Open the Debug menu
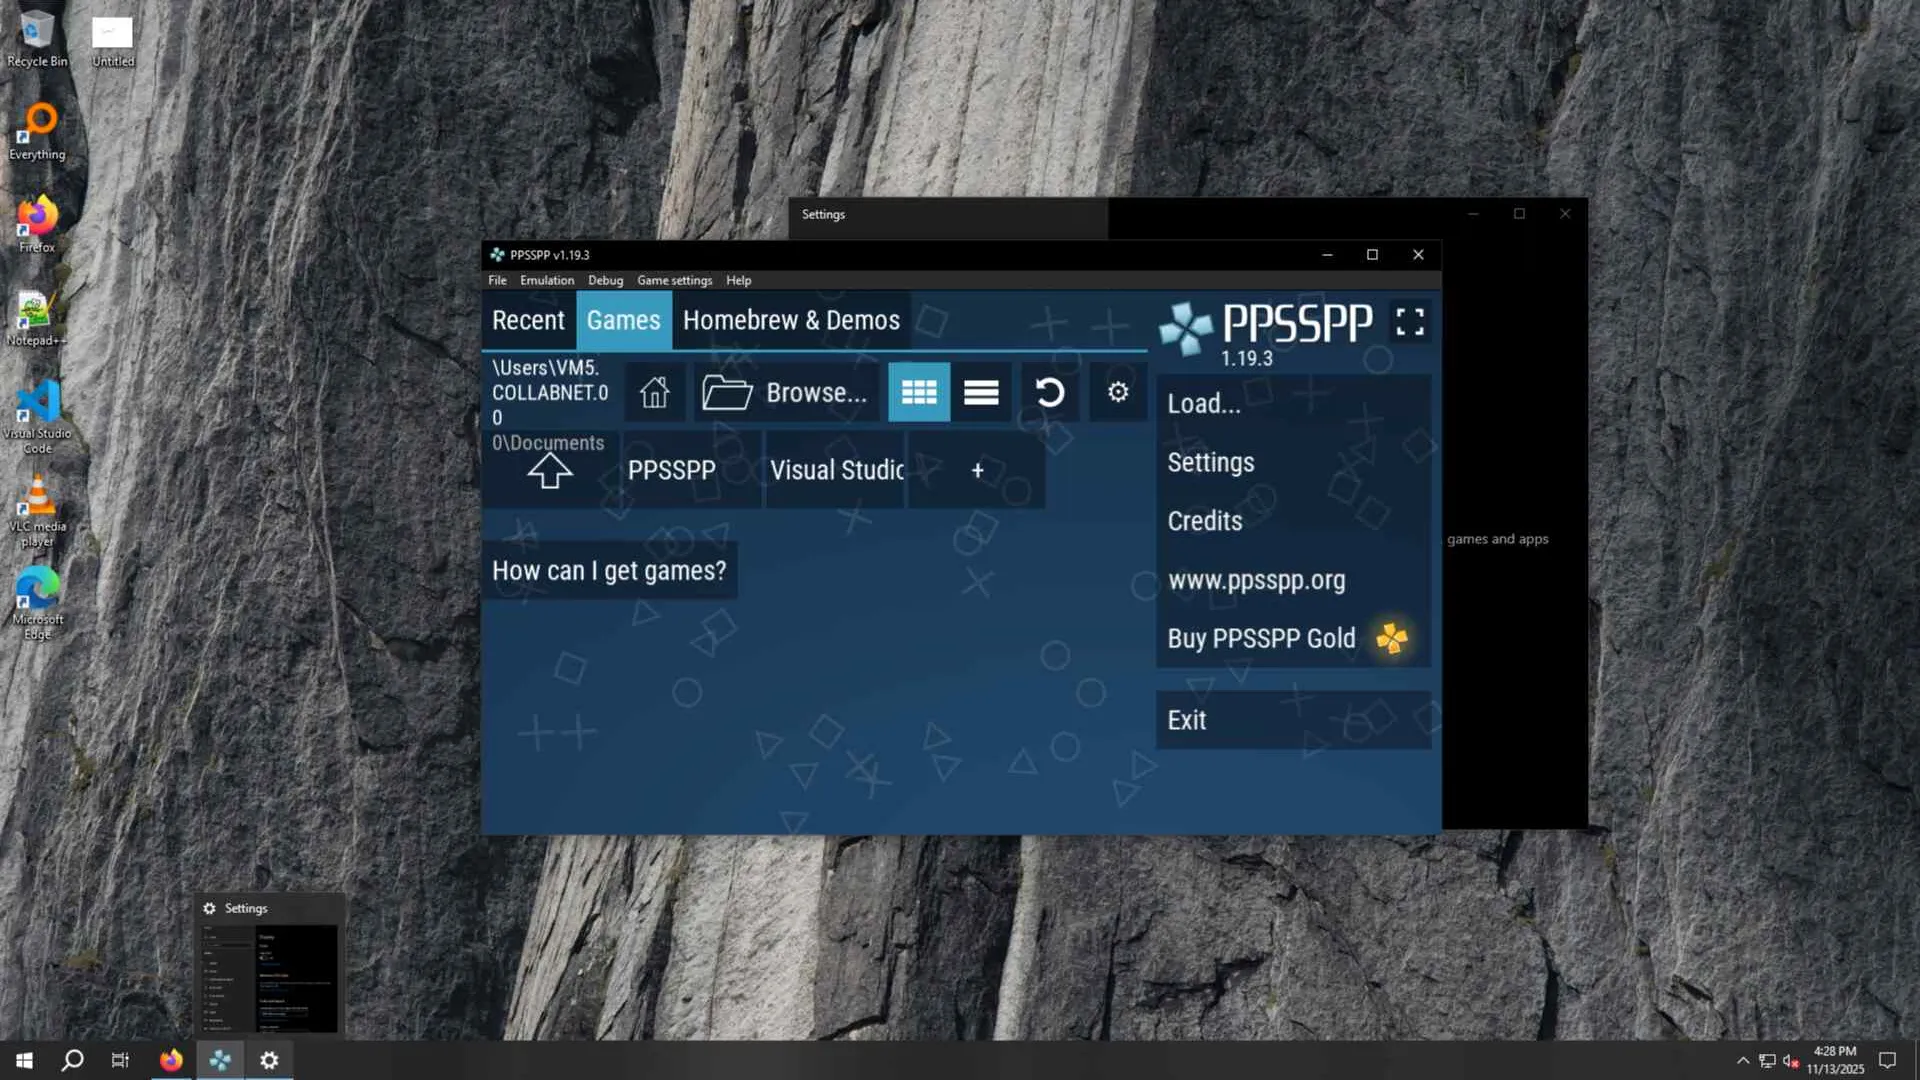This screenshot has height=1080, width=1920. (605, 281)
